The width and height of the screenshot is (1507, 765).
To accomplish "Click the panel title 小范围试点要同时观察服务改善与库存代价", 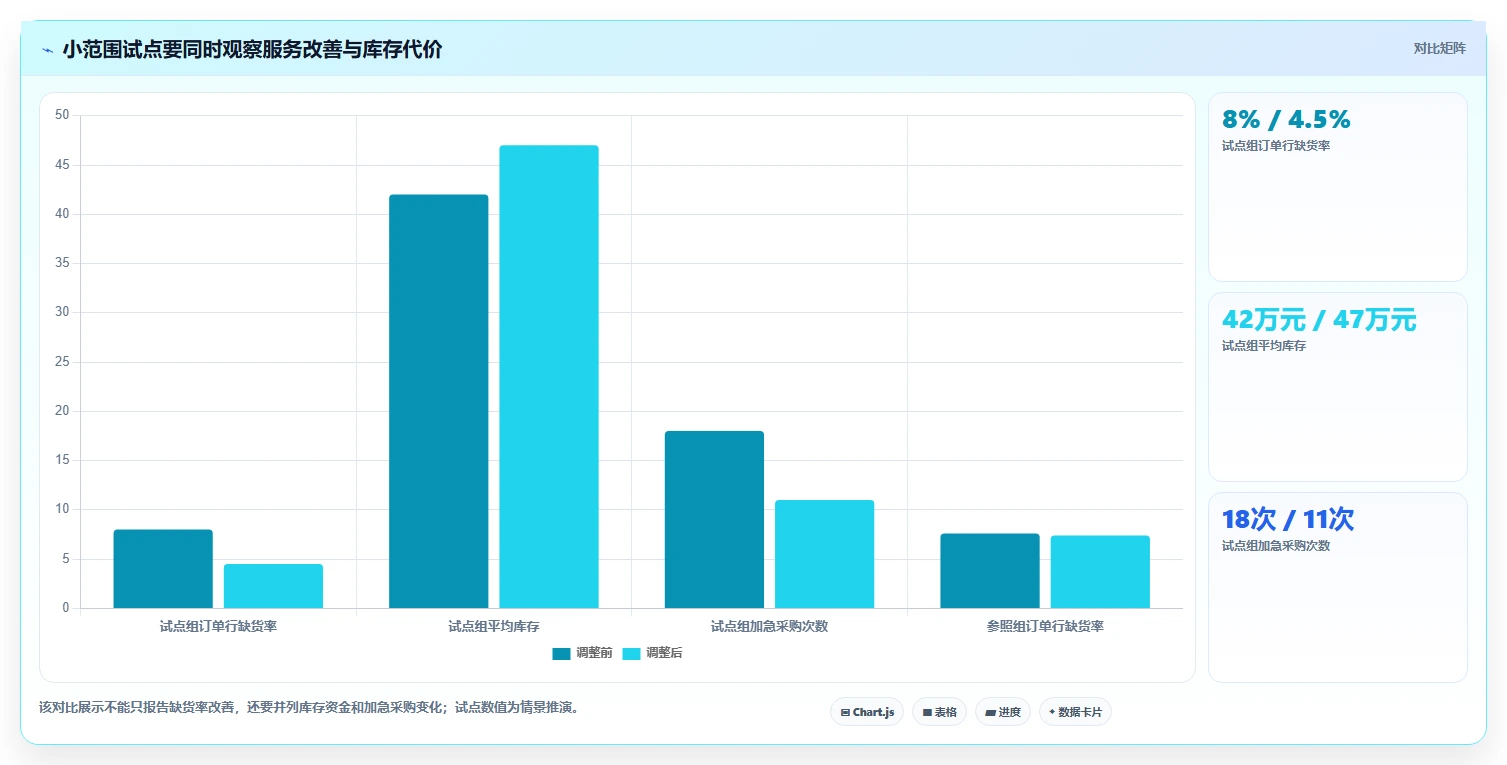I will 252,50.
